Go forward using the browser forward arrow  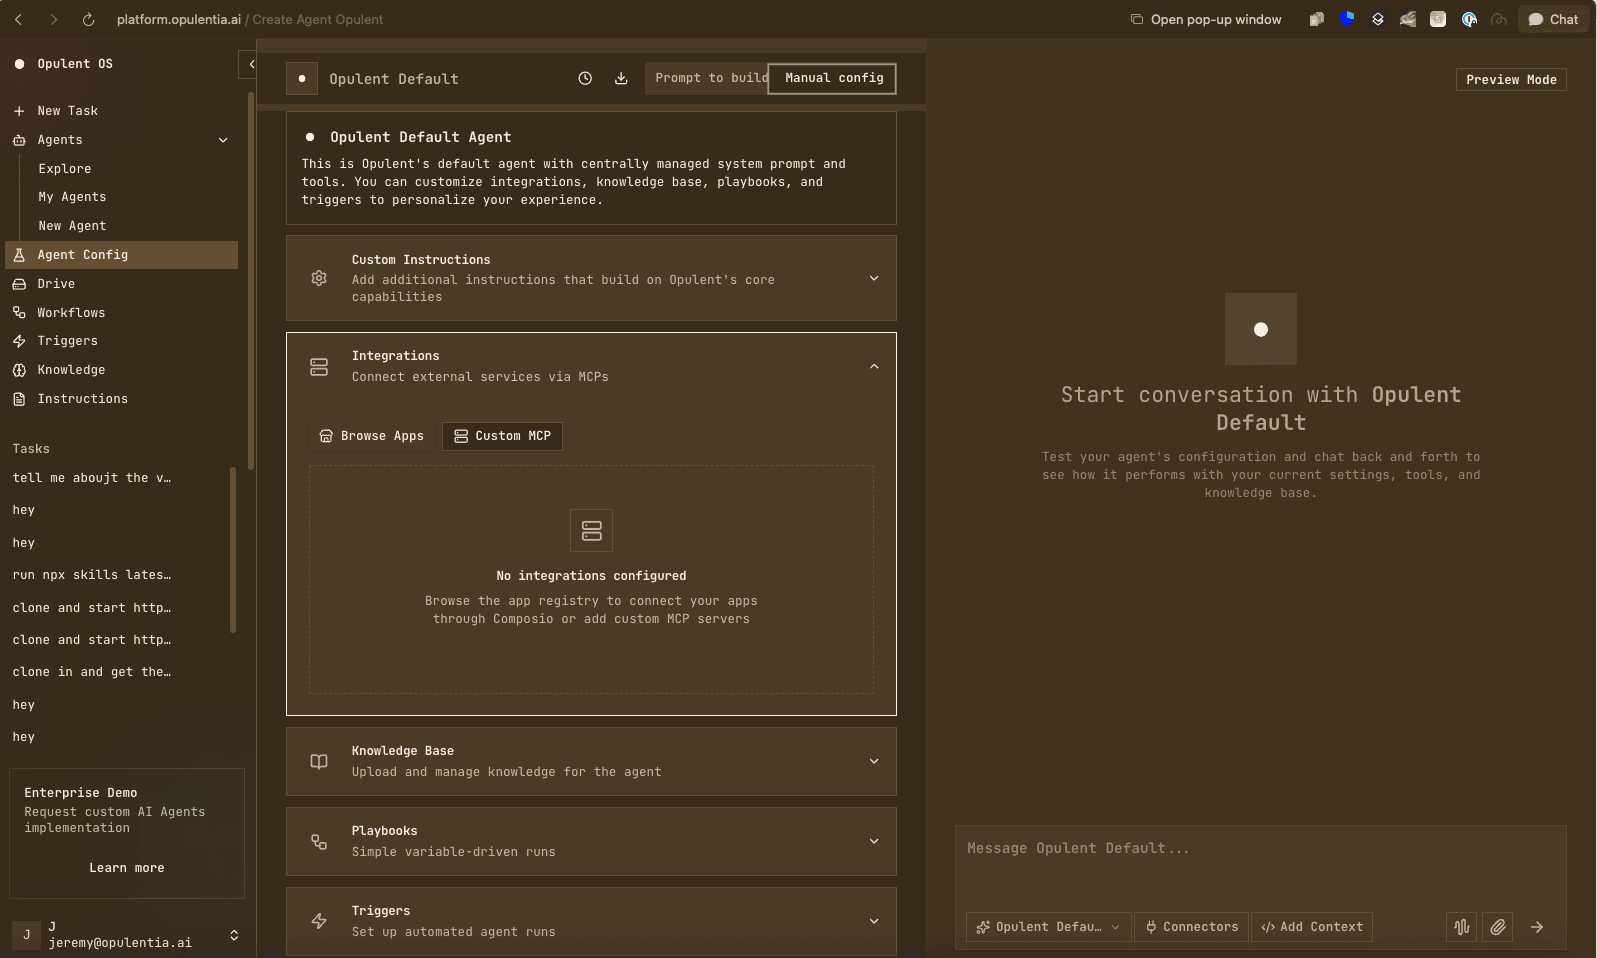pyautogui.click(x=53, y=19)
